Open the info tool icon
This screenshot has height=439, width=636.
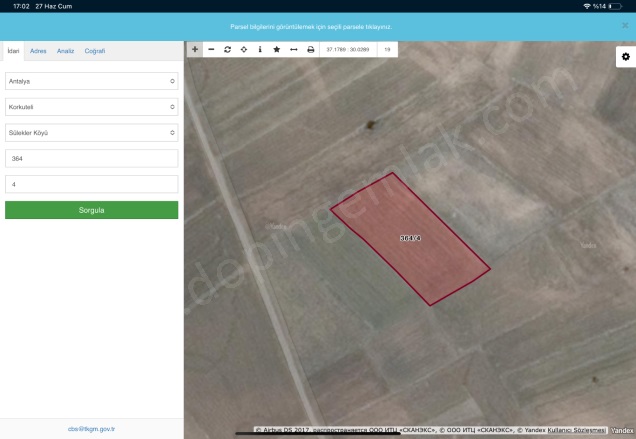(x=260, y=49)
